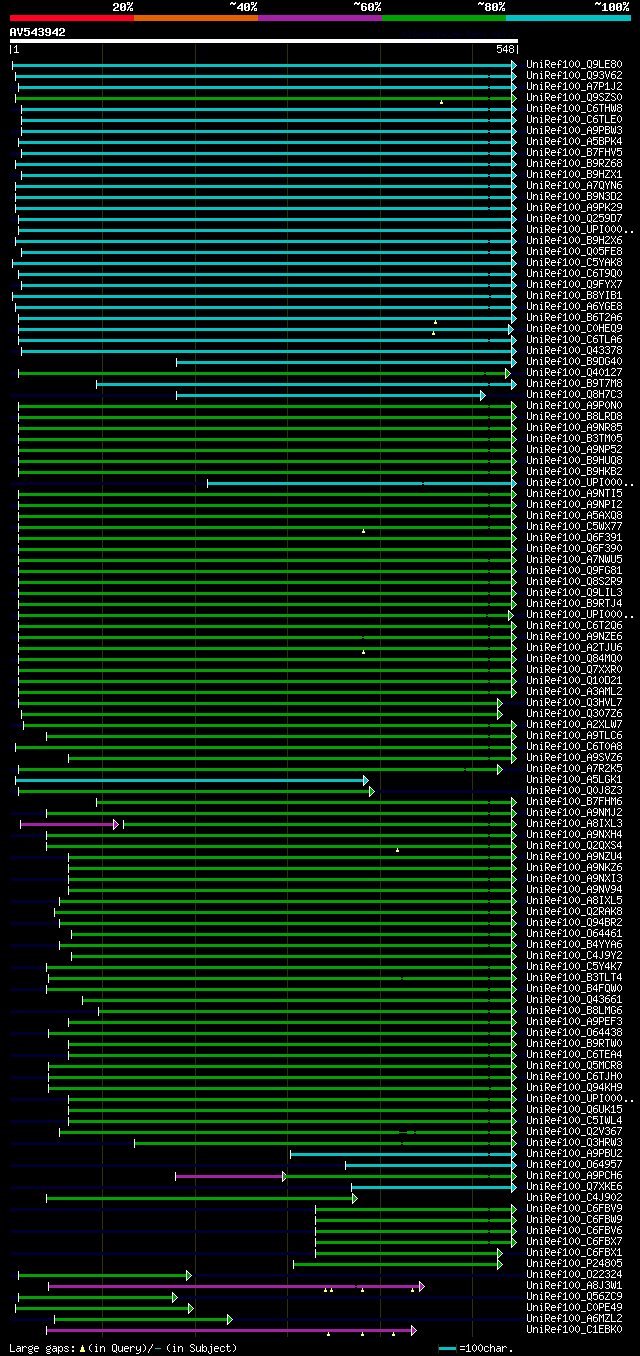Viewport: 640px width, 1356px height.
Task: Select label UniRef100_A7QYN6
Action: click(574, 186)
